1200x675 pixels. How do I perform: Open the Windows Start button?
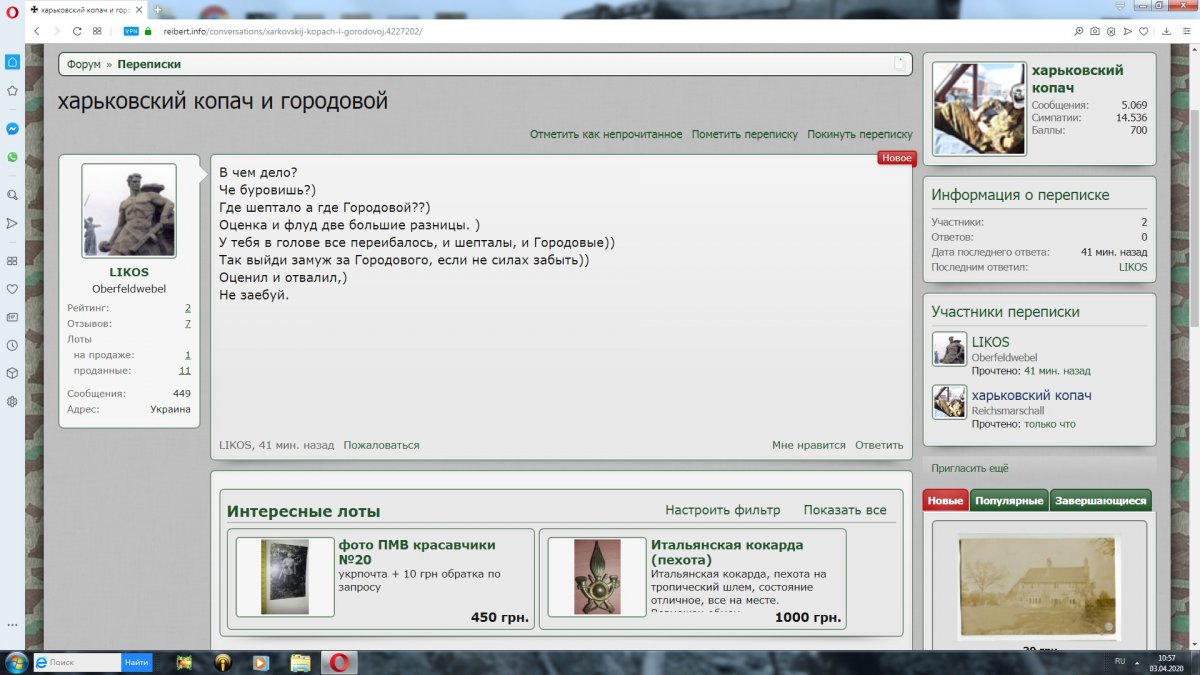[16, 662]
